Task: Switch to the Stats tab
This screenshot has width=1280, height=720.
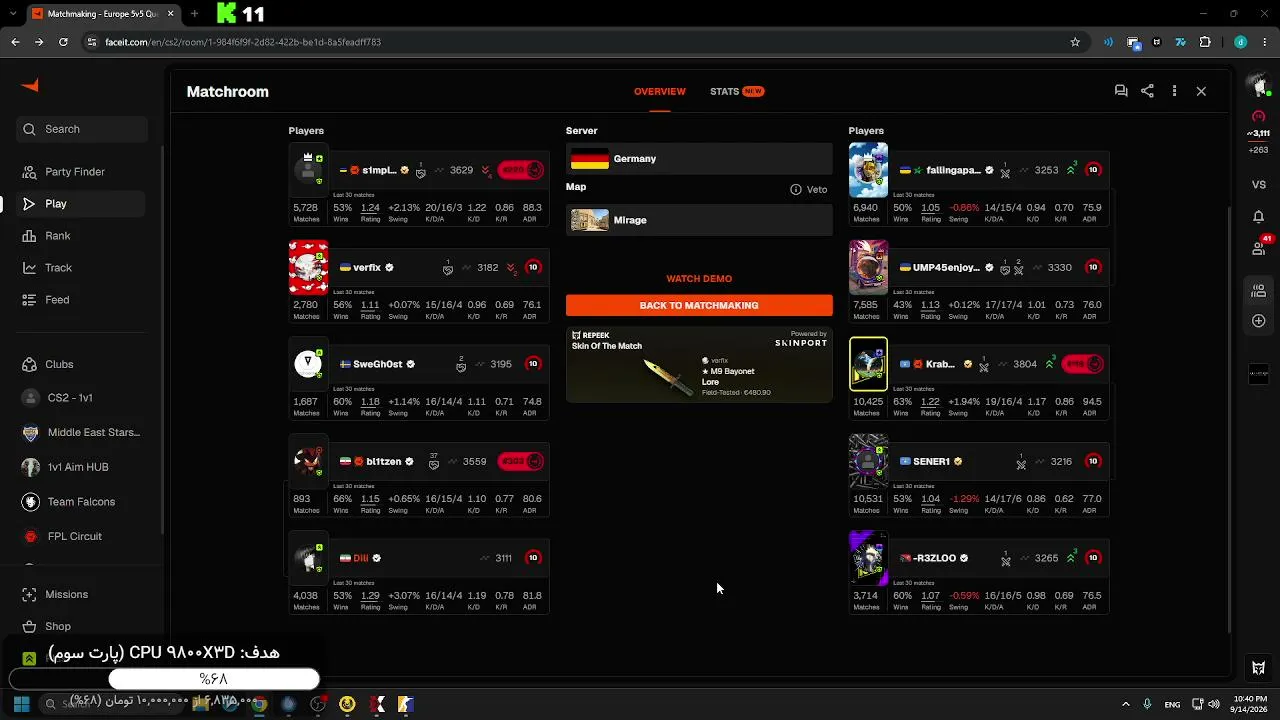Action: pos(736,91)
